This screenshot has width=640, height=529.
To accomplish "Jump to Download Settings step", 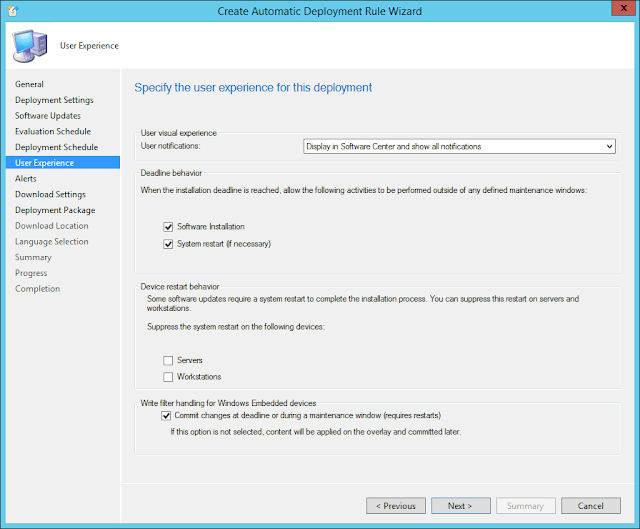I will tap(50, 194).
